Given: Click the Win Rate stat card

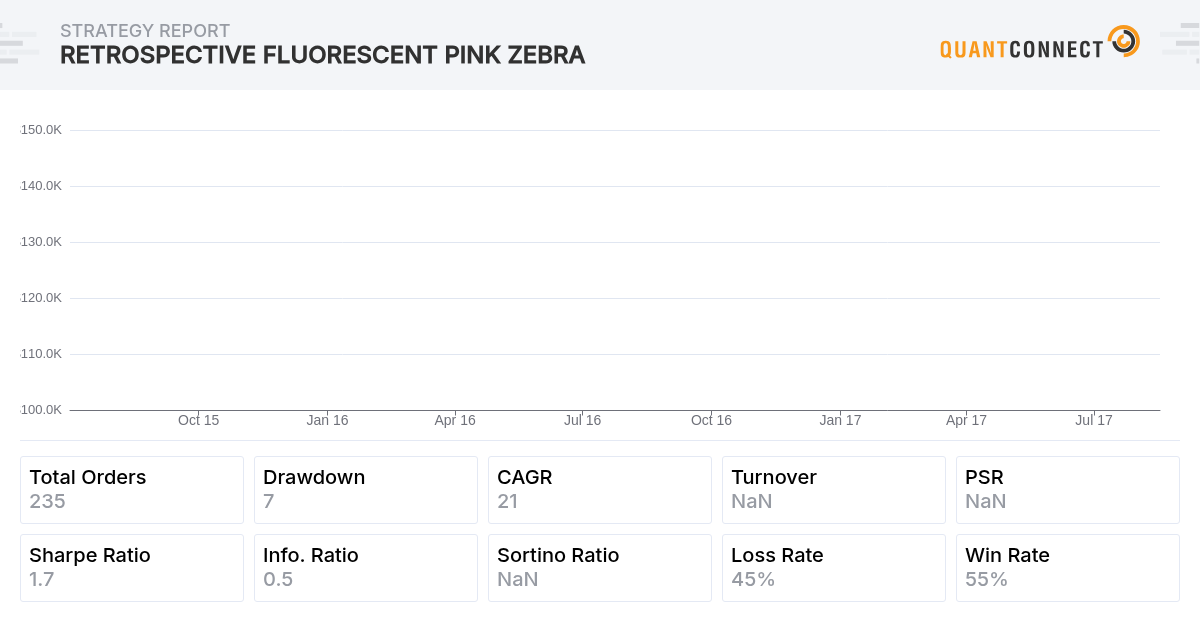Looking at the screenshot, I should 1068,568.
